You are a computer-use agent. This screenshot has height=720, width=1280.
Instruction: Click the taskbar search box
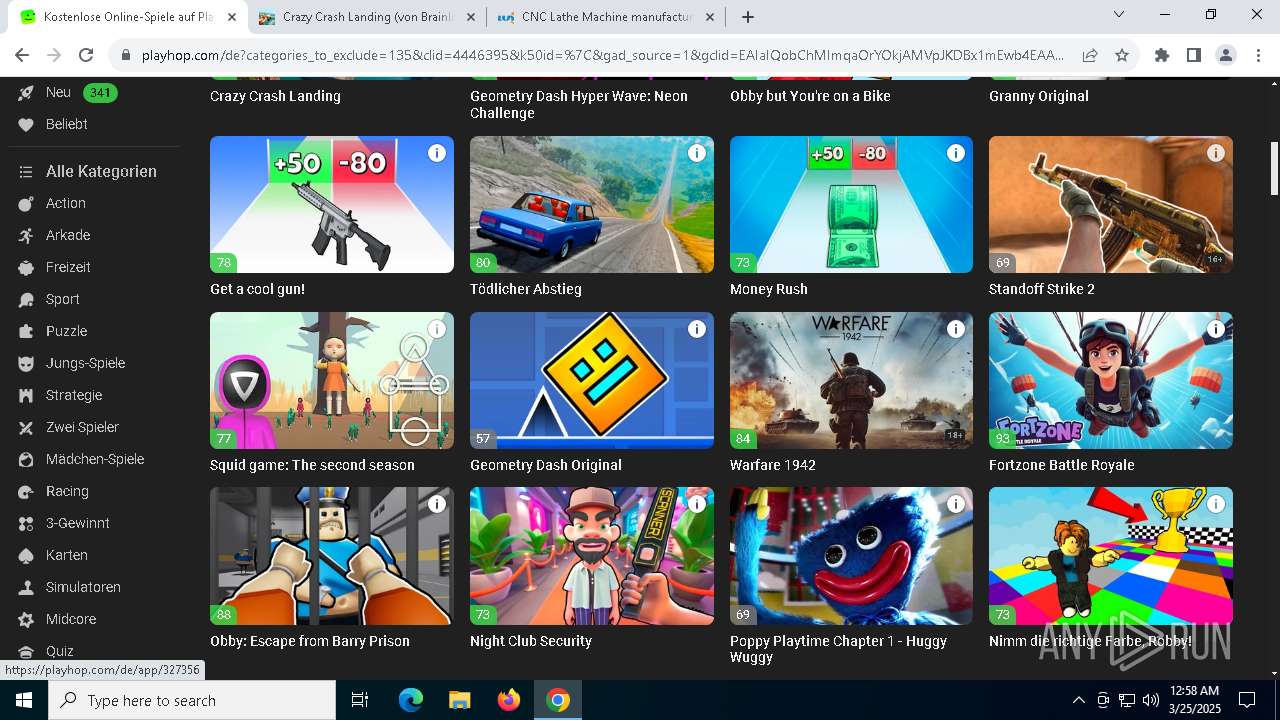click(192, 700)
